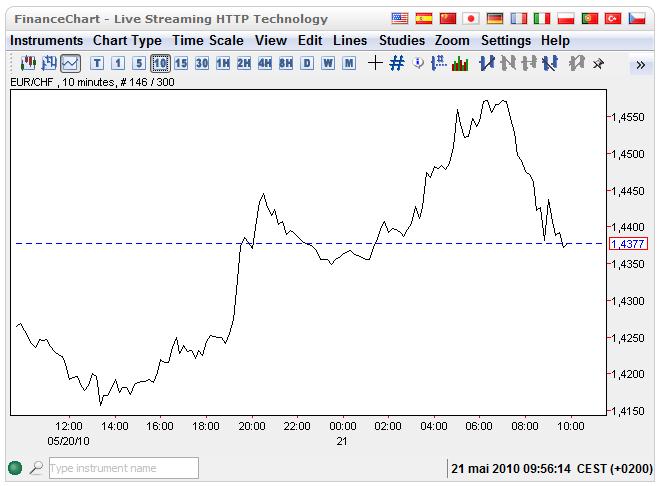The height and width of the screenshot is (486, 663).
Task: Choose the Czech flag language
Action: pos(637,19)
